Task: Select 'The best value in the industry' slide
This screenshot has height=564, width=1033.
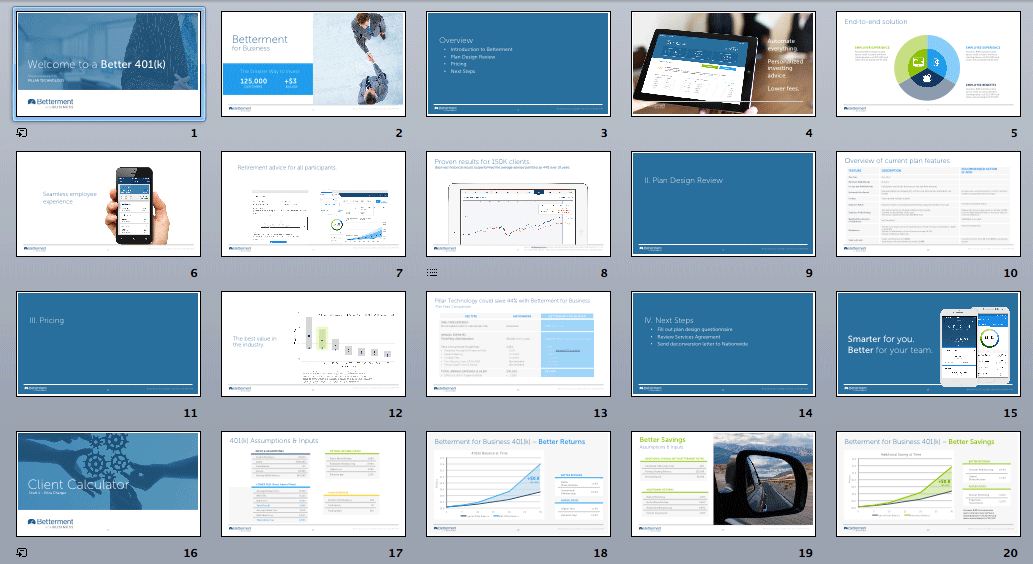Action: click(314, 344)
